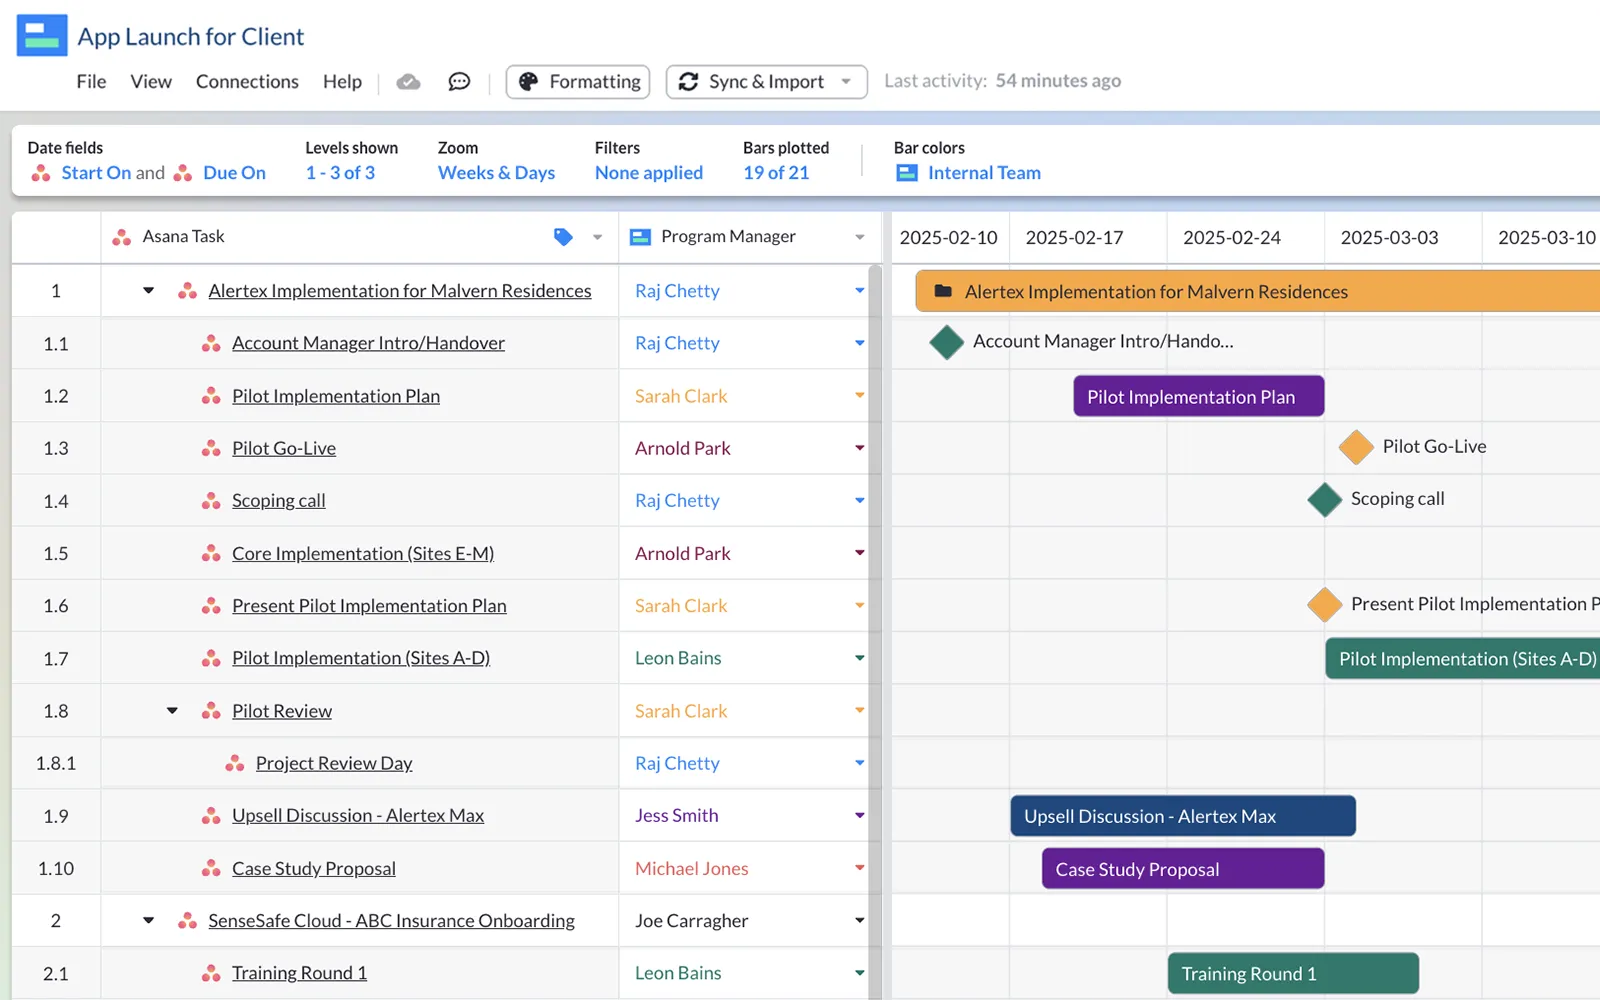1600x1000 pixels.
Task: Collapse the Pilot Review subtask group
Action: coord(172,711)
